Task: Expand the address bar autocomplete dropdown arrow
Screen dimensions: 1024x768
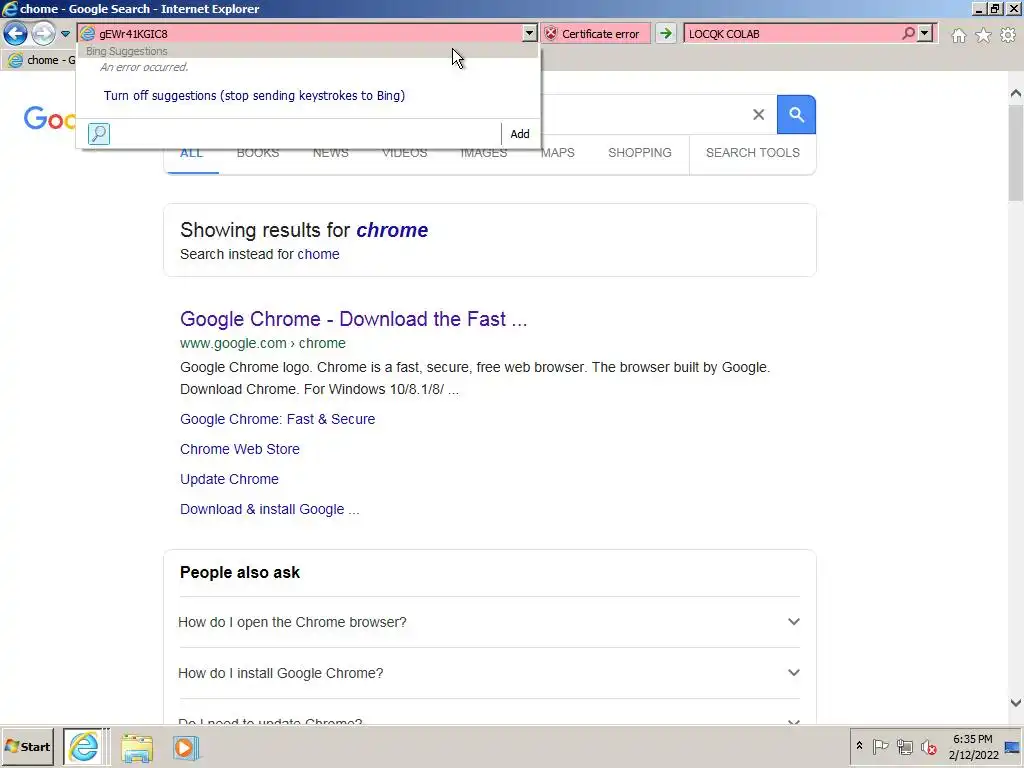Action: (x=530, y=34)
